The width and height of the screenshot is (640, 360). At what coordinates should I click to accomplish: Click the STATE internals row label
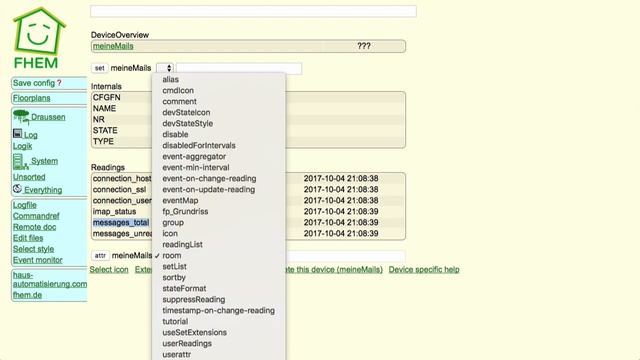(105, 131)
